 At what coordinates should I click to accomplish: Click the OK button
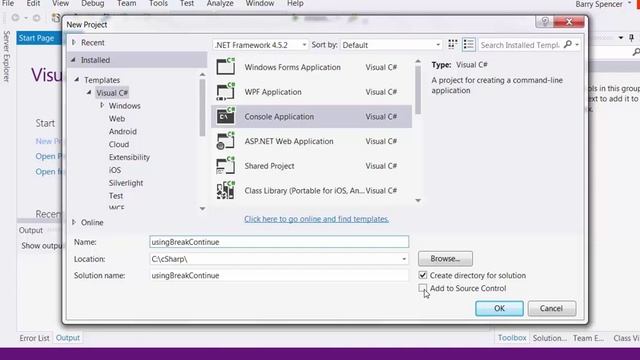[x=499, y=308]
